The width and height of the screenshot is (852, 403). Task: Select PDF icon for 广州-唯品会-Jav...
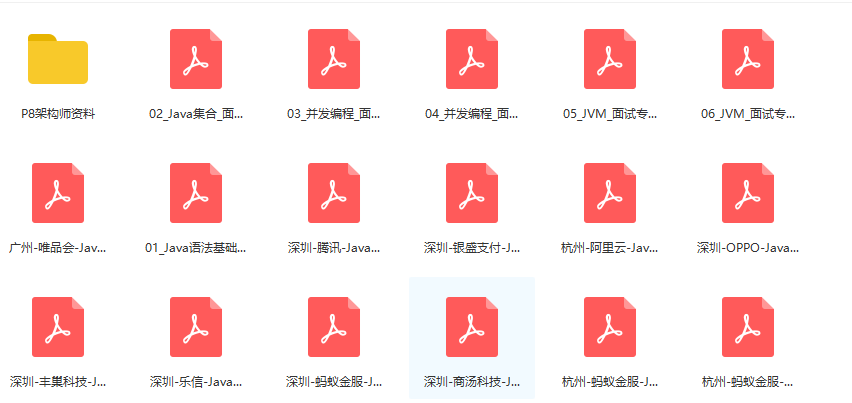click(58, 193)
